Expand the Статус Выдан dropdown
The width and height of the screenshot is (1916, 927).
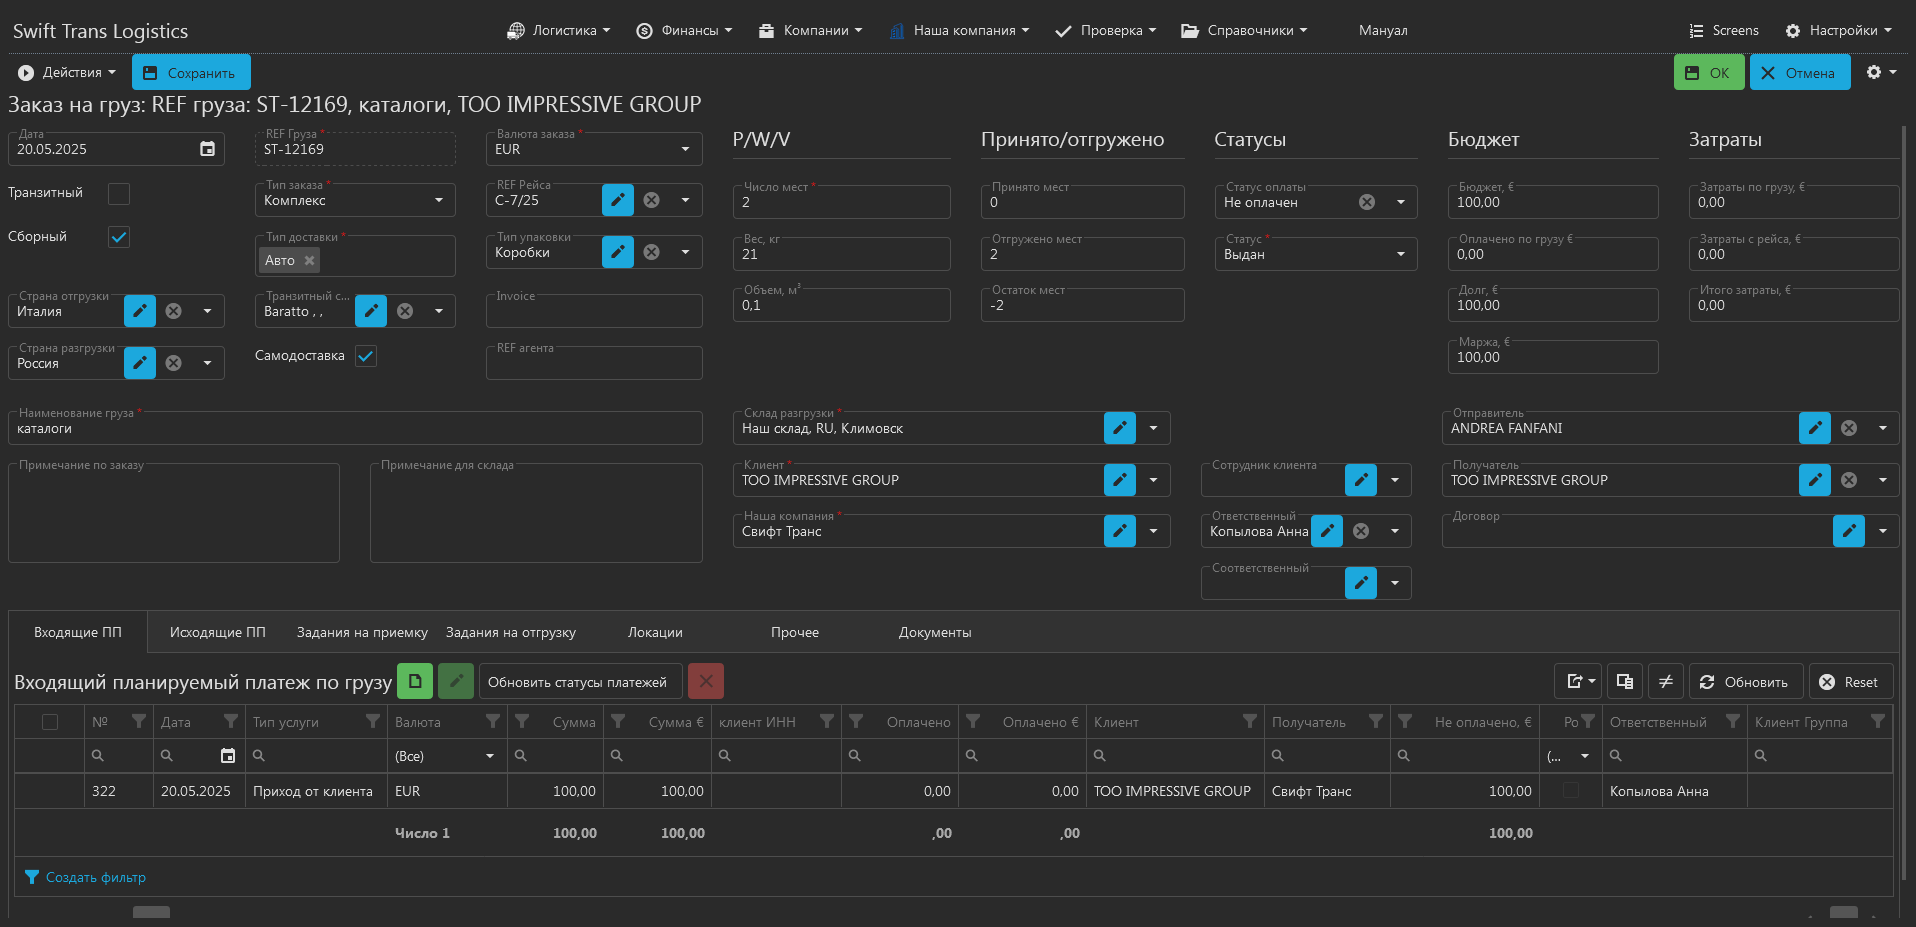[x=1401, y=254]
